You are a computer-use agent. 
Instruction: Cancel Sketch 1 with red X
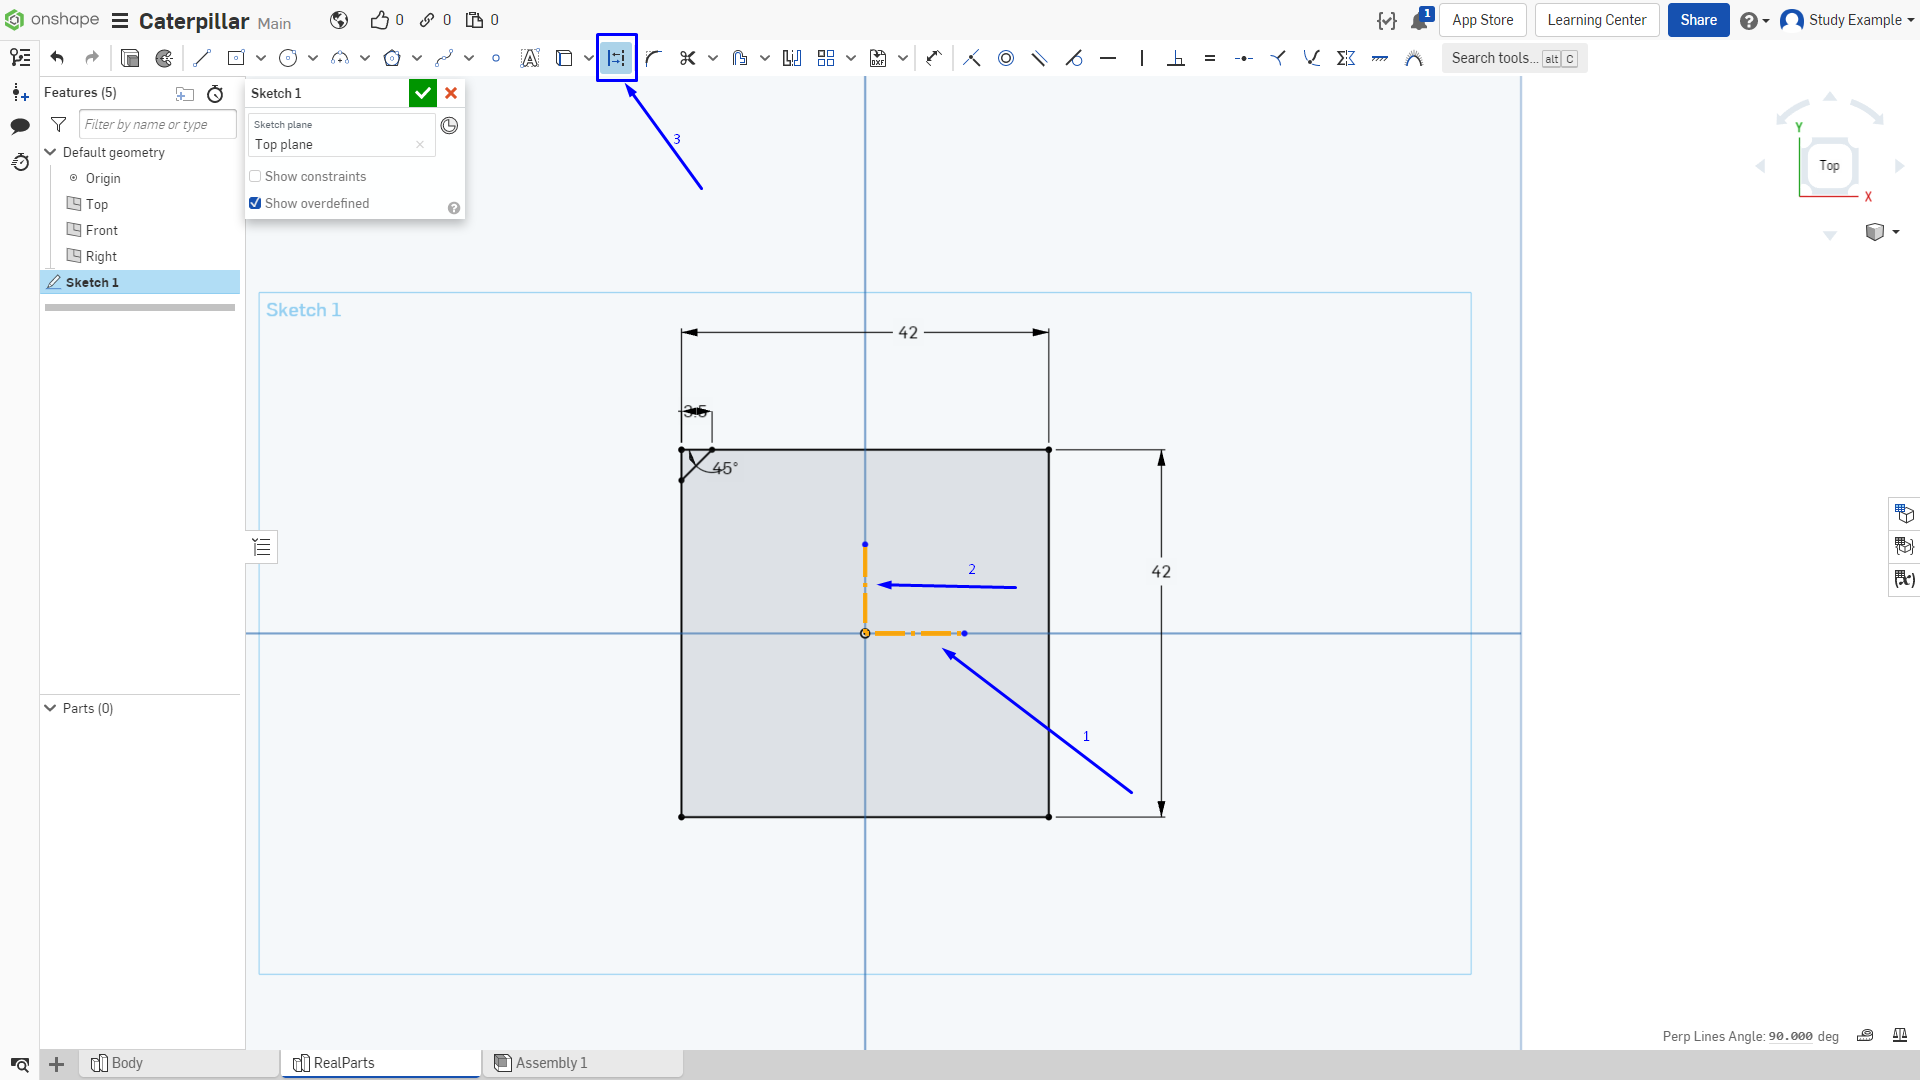451,93
